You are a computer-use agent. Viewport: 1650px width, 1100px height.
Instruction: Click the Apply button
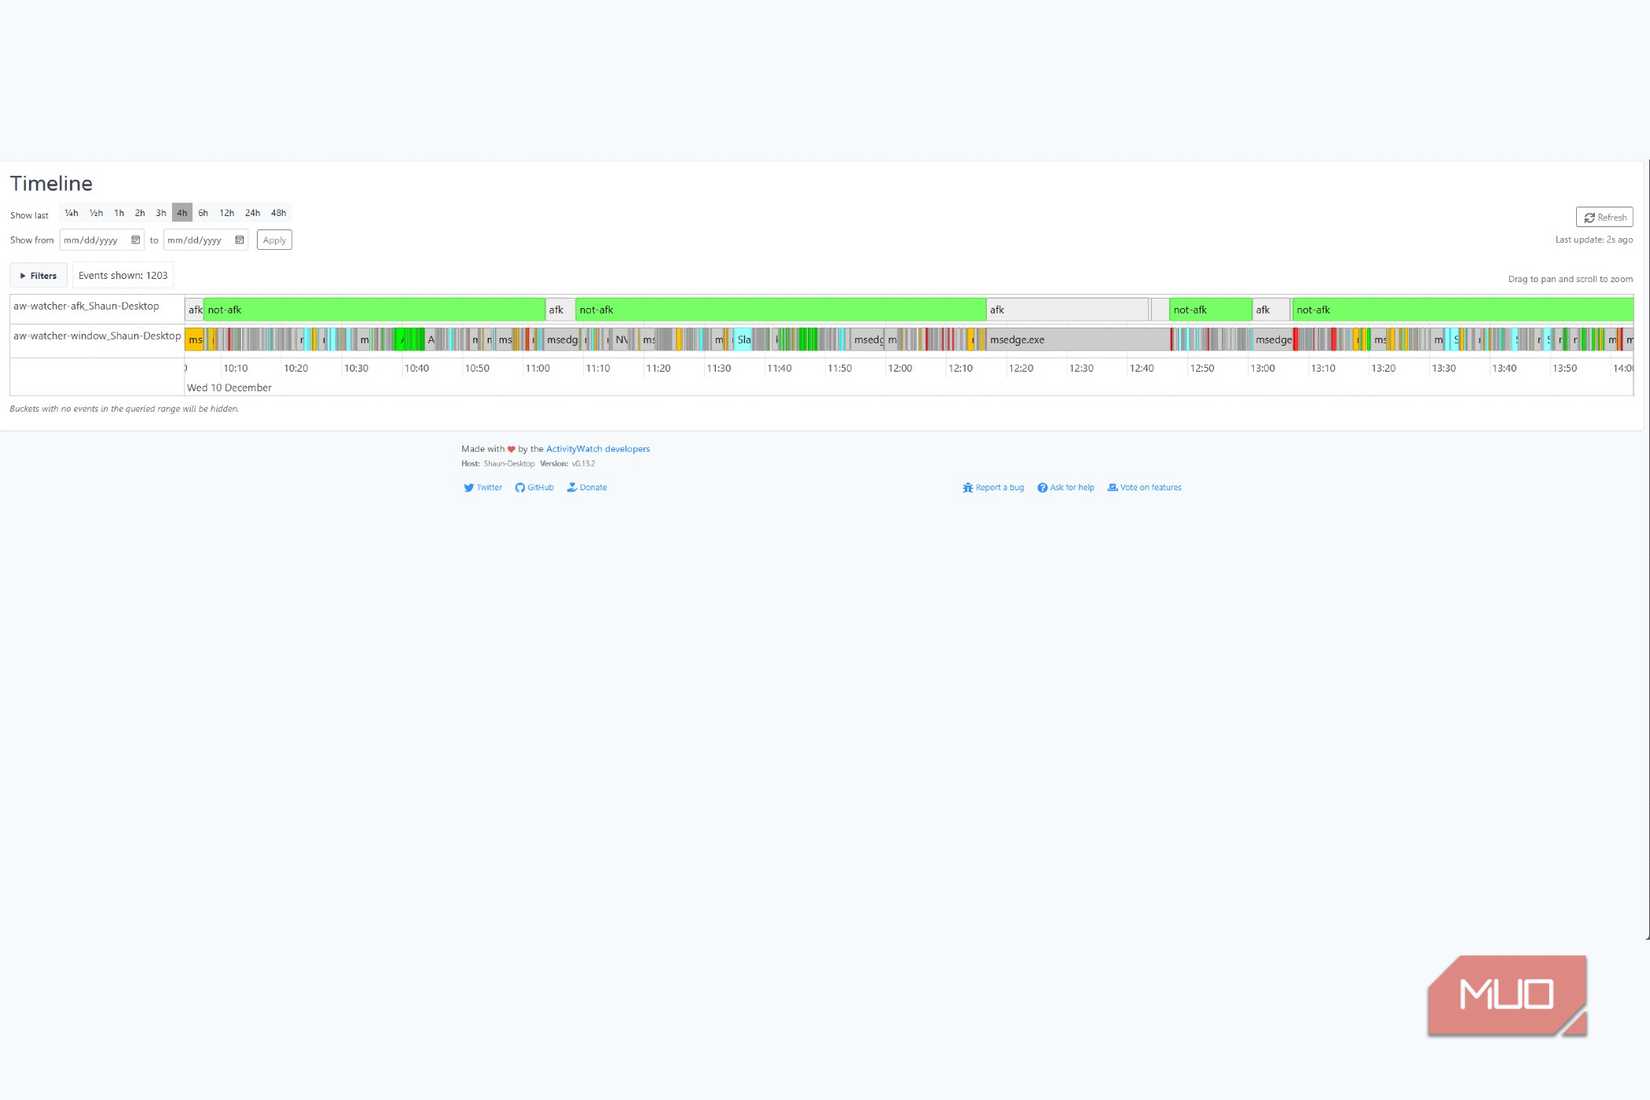274,240
